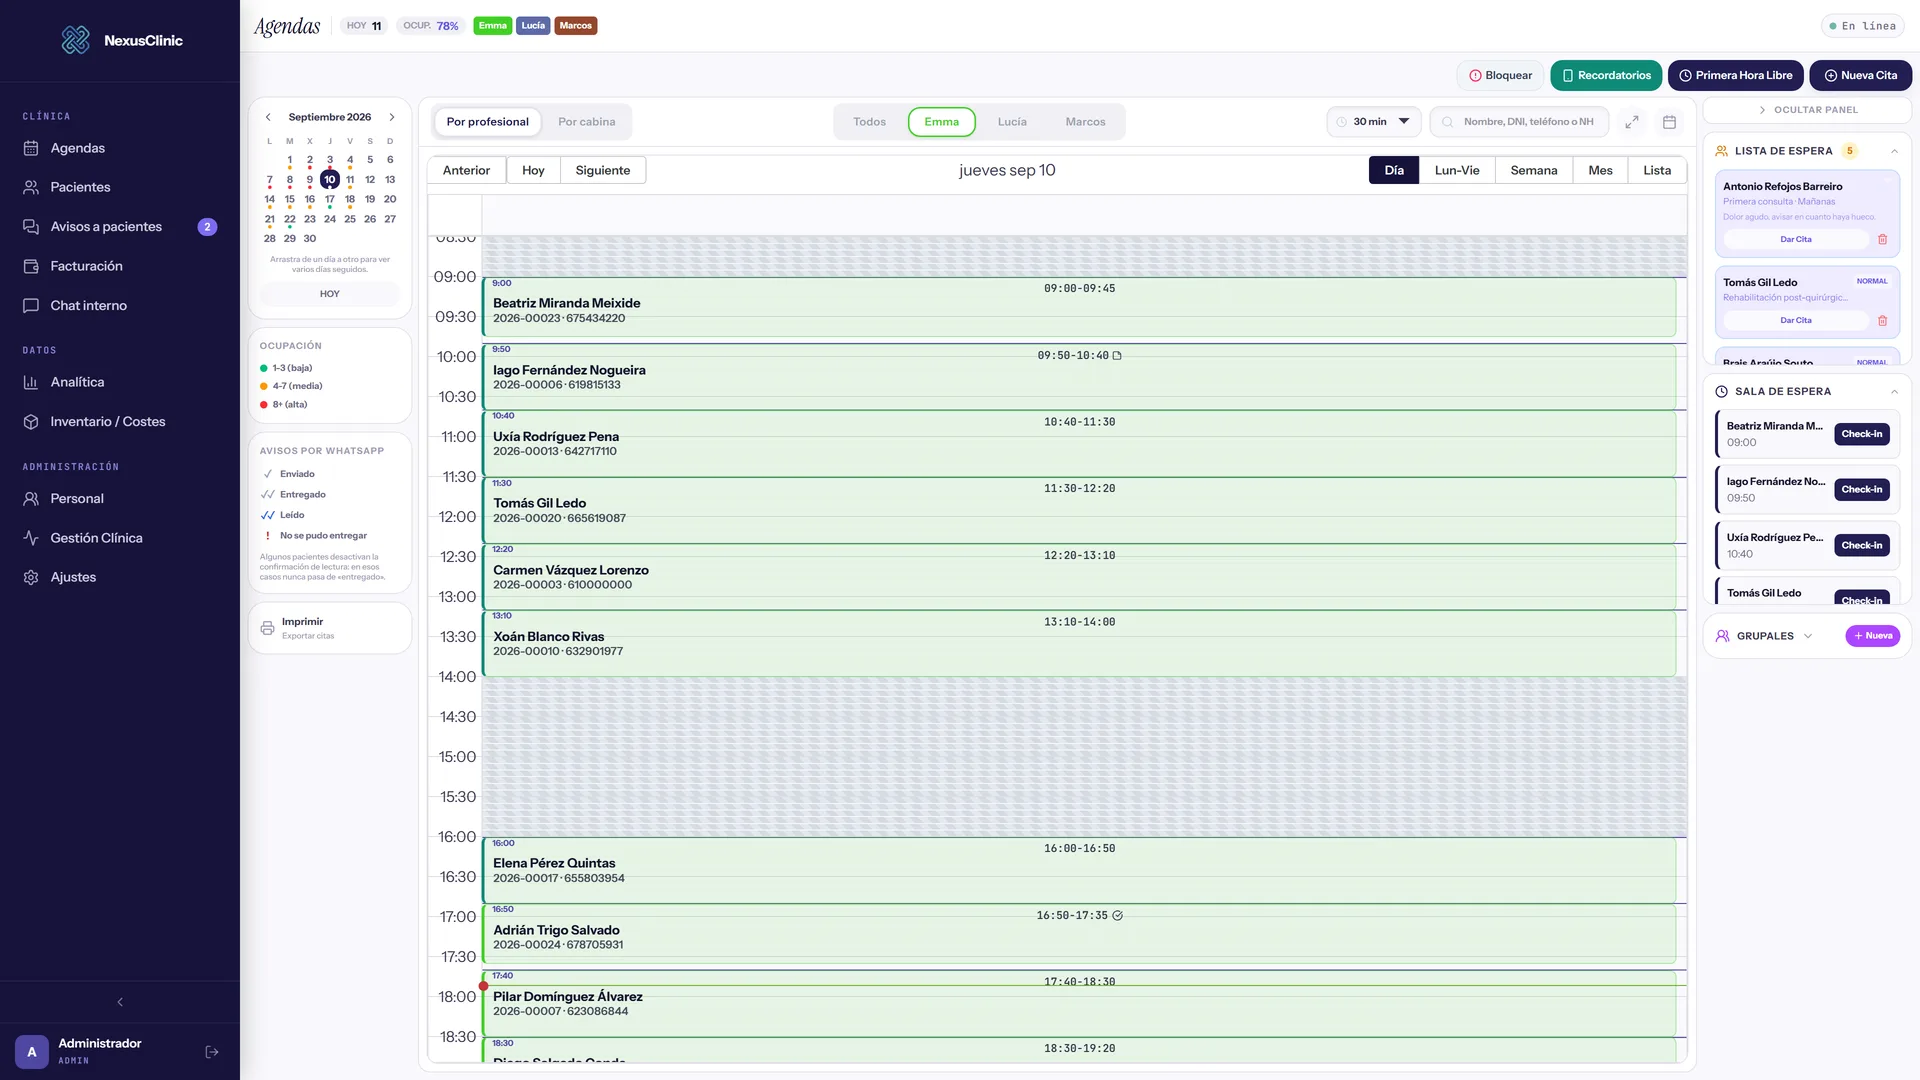
Task: Click the patient search field
Action: point(1520,122)
